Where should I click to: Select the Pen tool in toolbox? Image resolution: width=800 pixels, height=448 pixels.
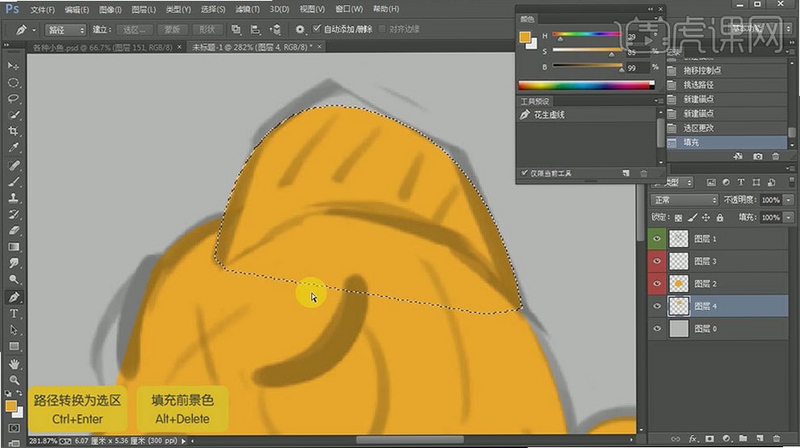point(13,297)
